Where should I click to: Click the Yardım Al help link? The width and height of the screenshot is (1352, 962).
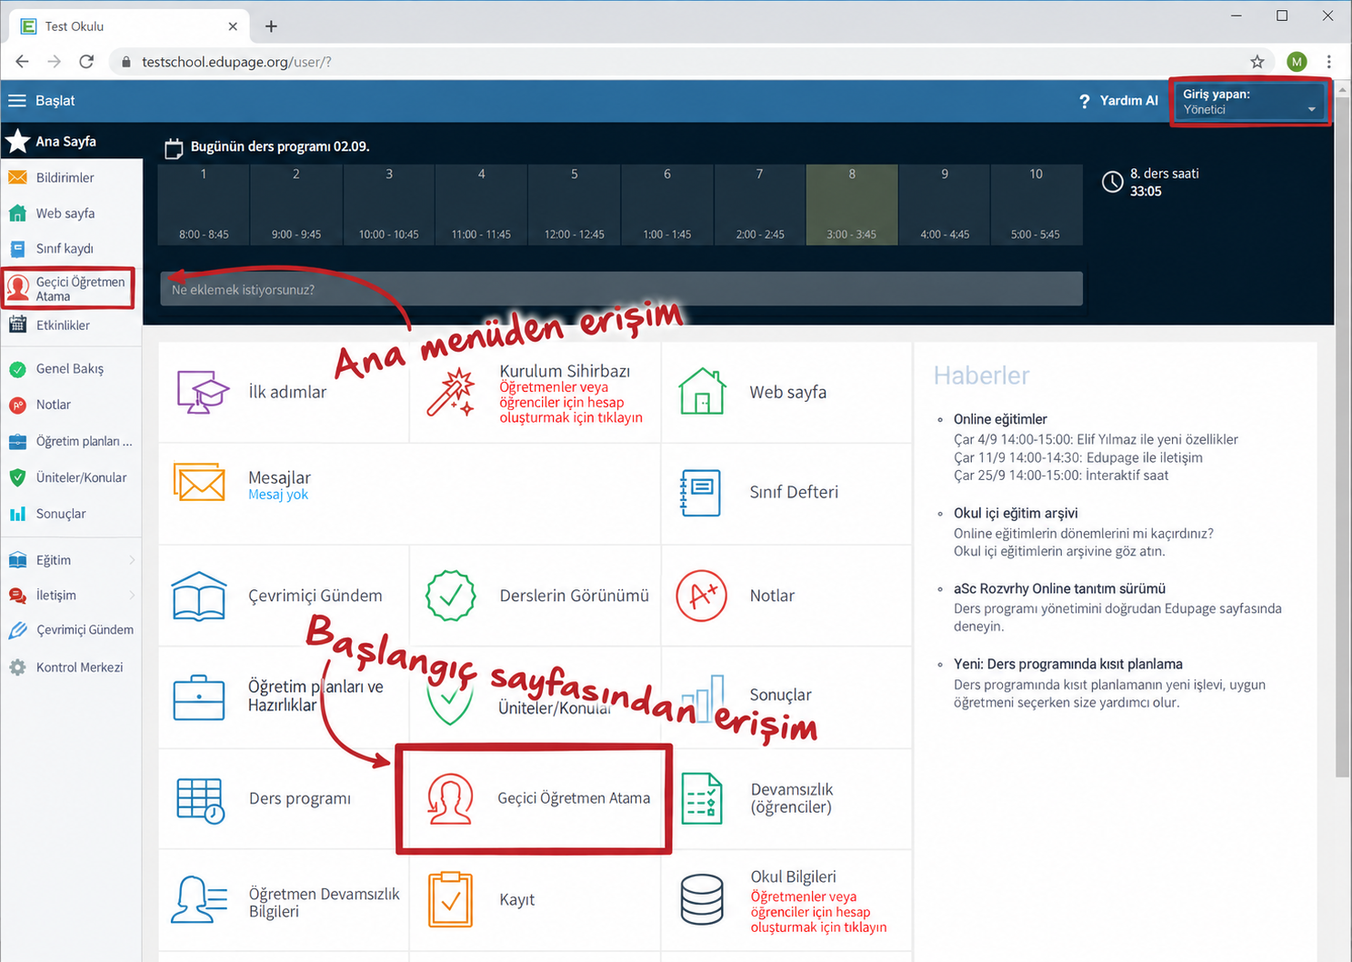[1118, 101]
